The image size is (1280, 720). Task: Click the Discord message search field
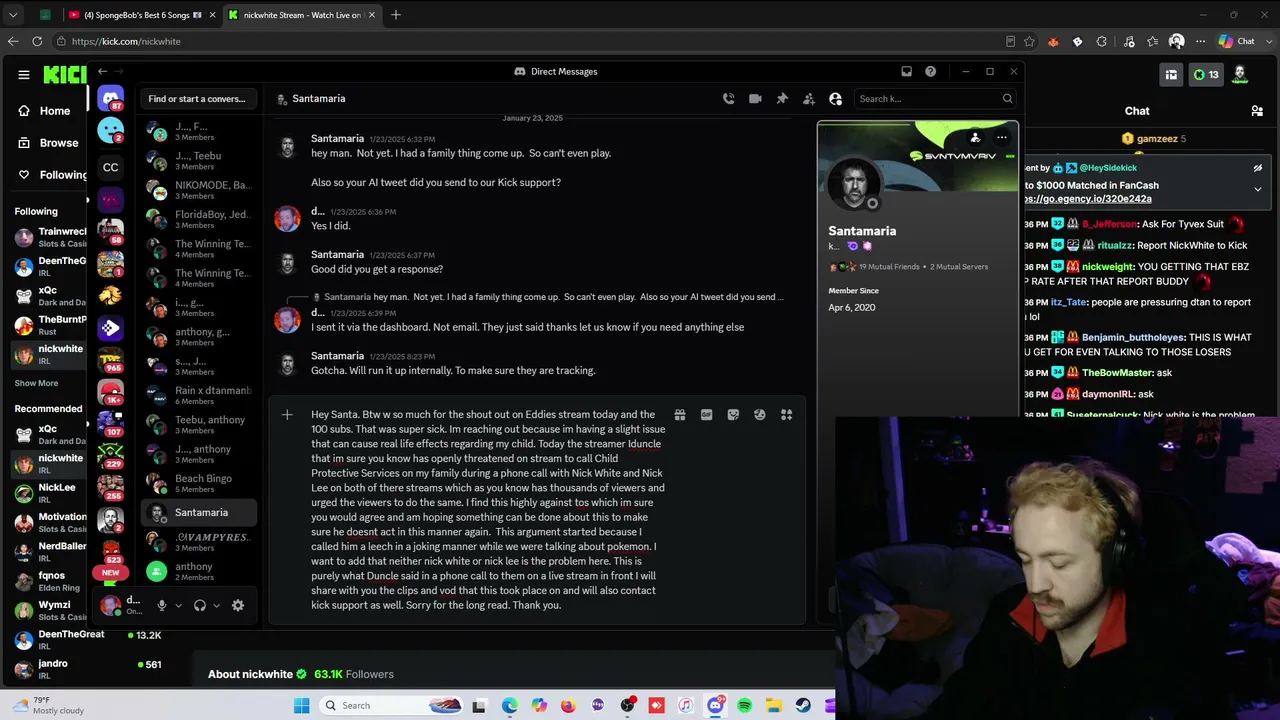click(x=936, y=99)
